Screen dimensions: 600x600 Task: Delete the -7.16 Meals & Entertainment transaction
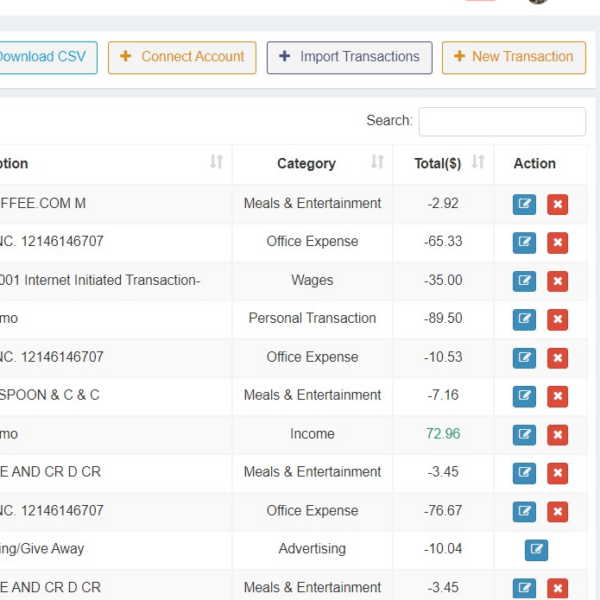coord(558,396)
